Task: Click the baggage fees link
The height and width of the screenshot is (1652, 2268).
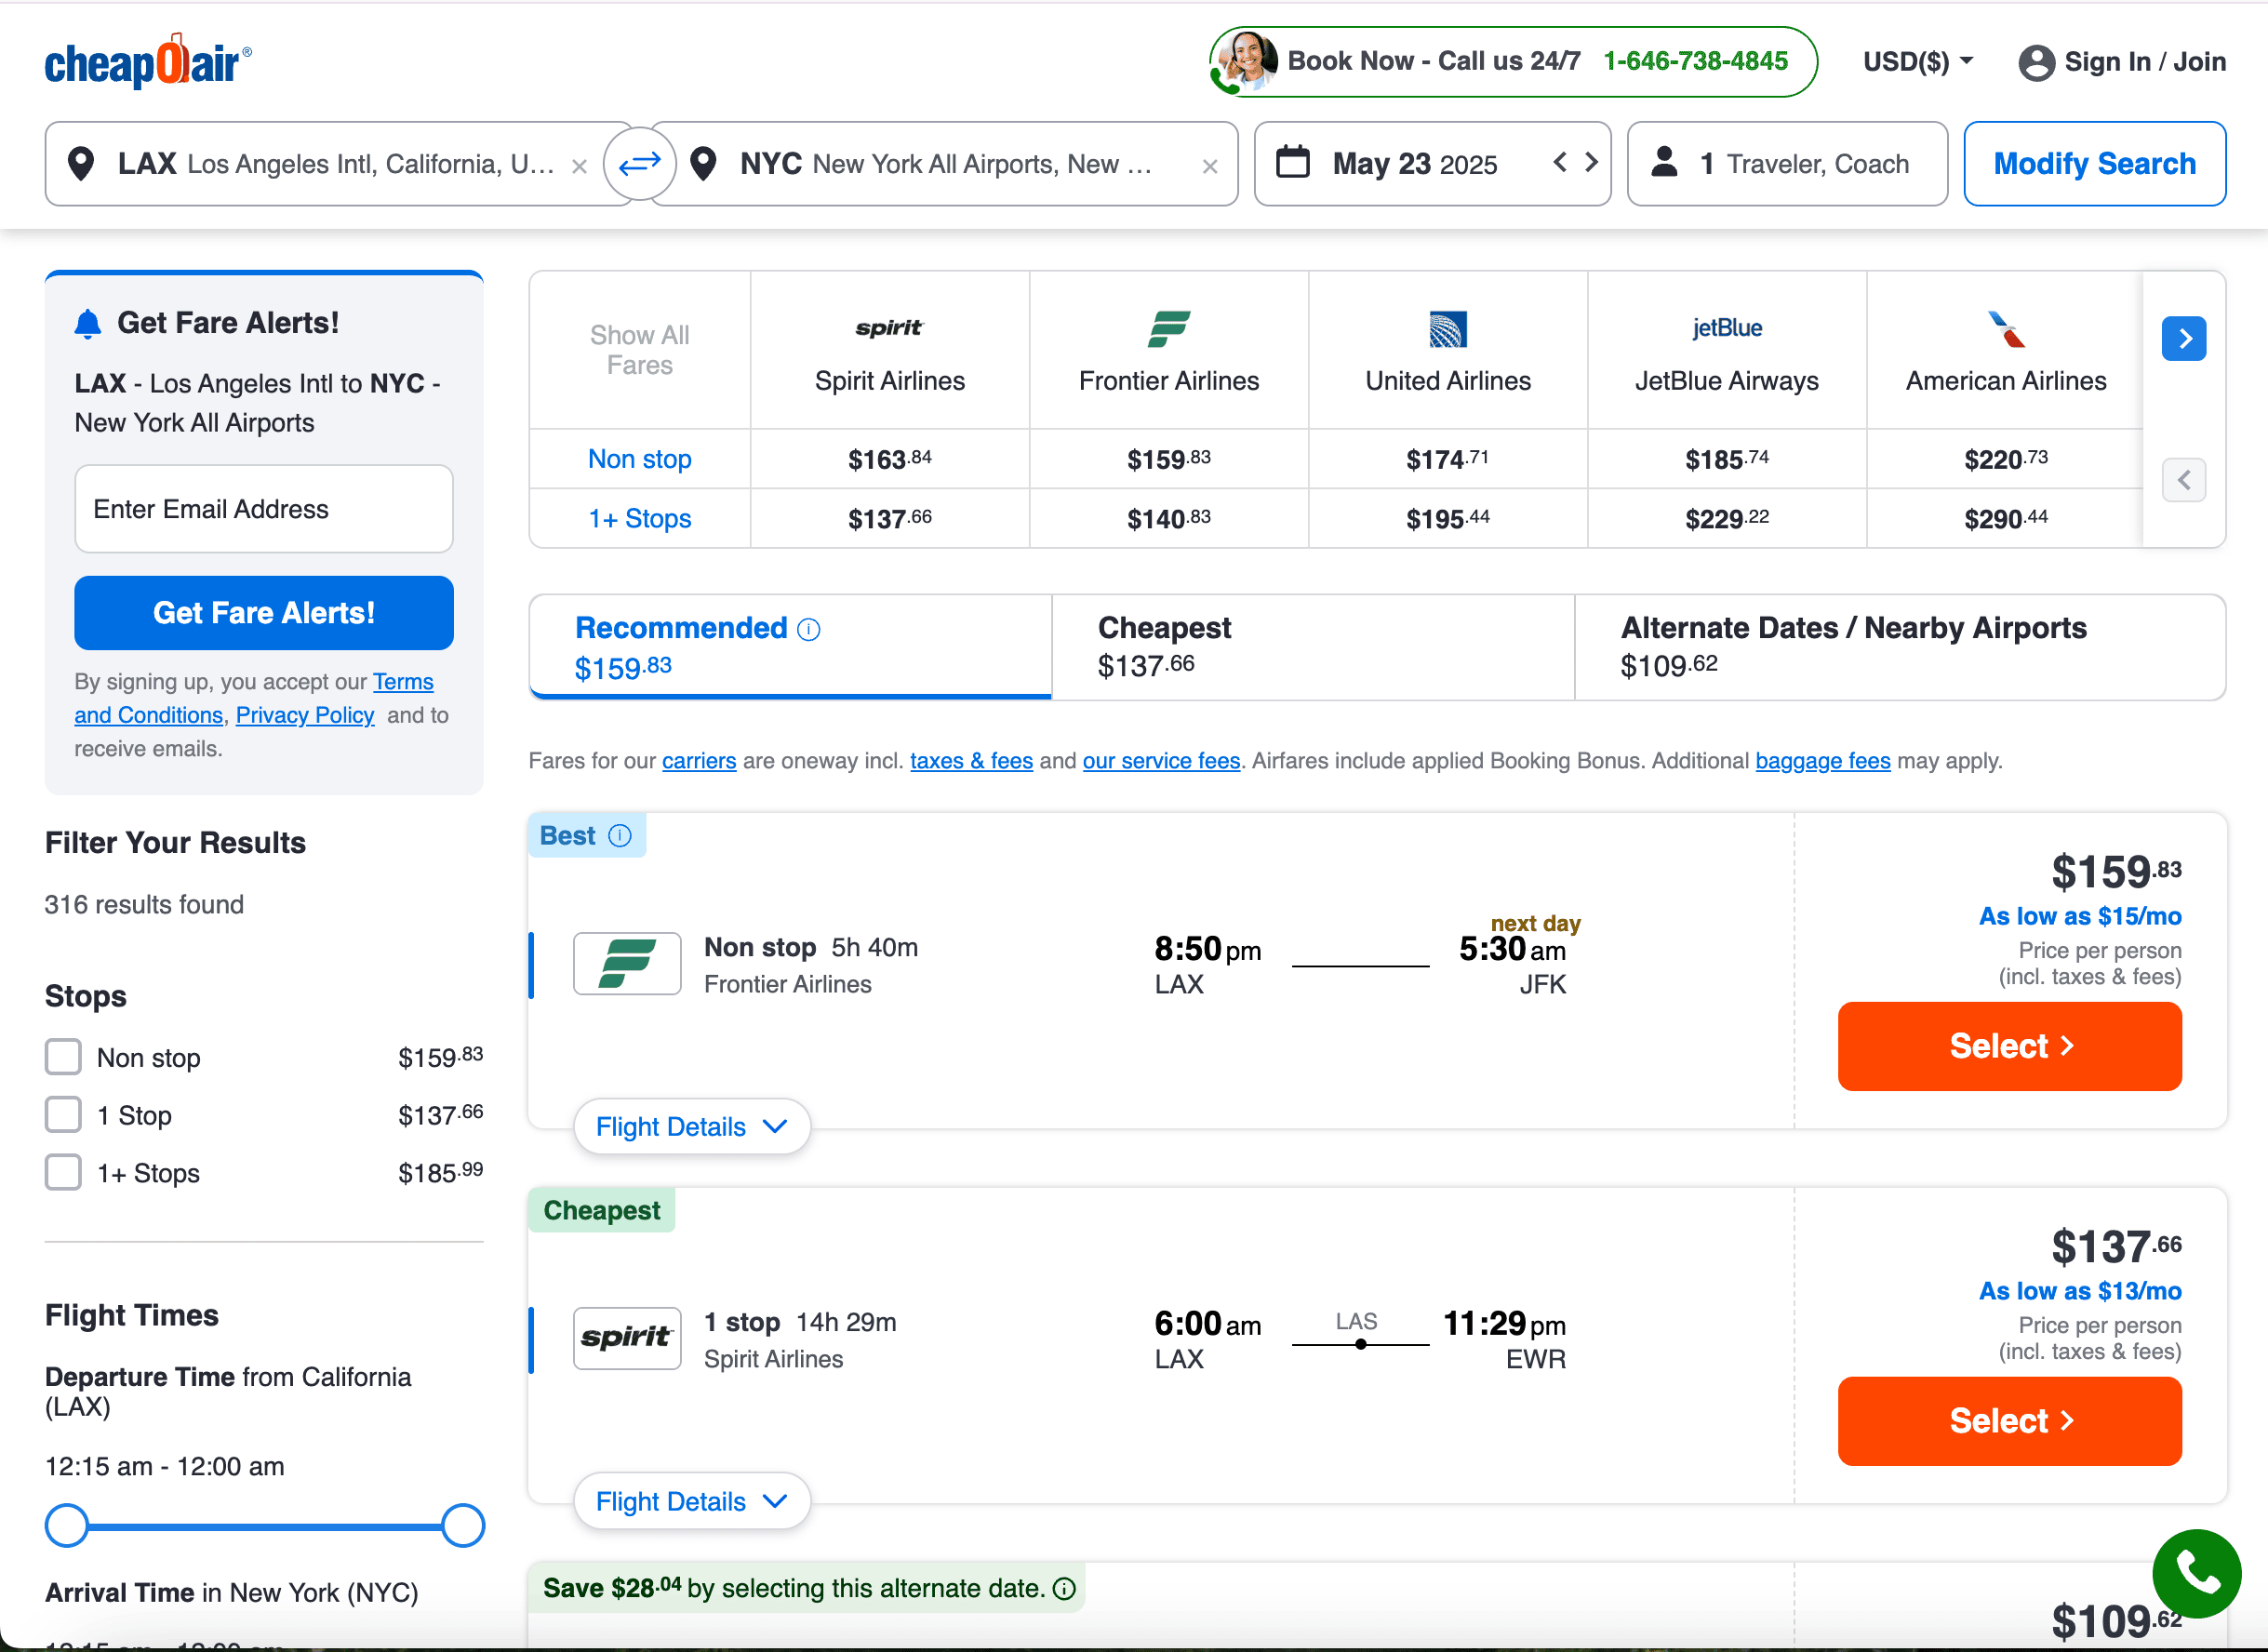Action: 1822,761
